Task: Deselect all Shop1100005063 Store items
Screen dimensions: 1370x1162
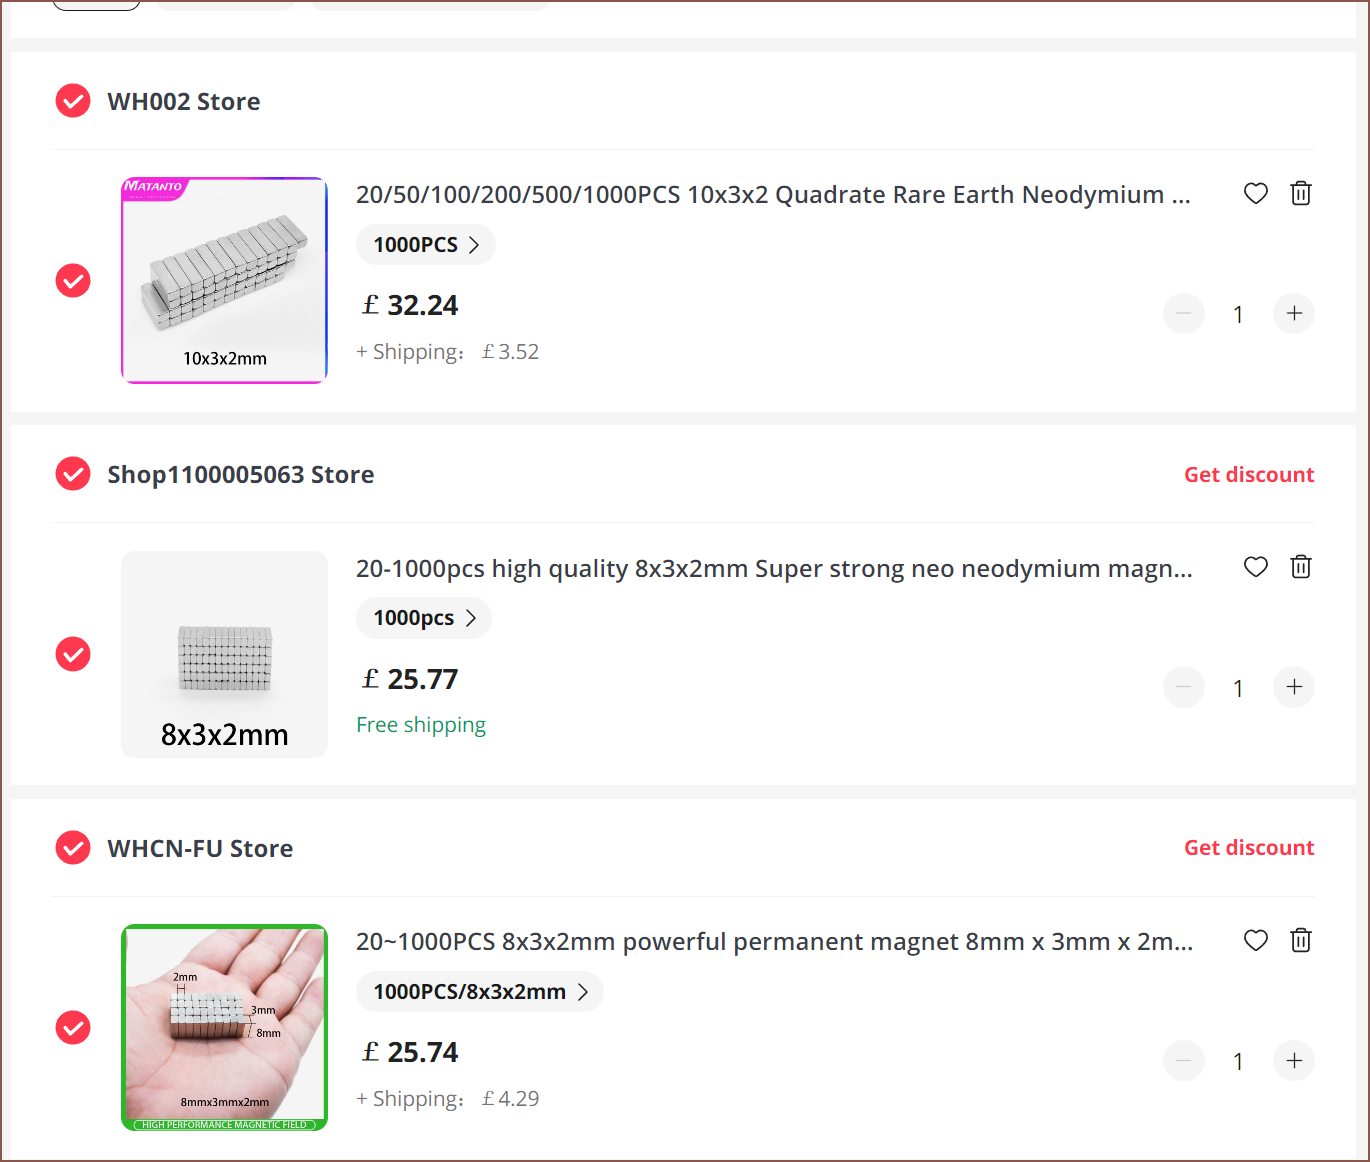Action: (x=73, y=474)
